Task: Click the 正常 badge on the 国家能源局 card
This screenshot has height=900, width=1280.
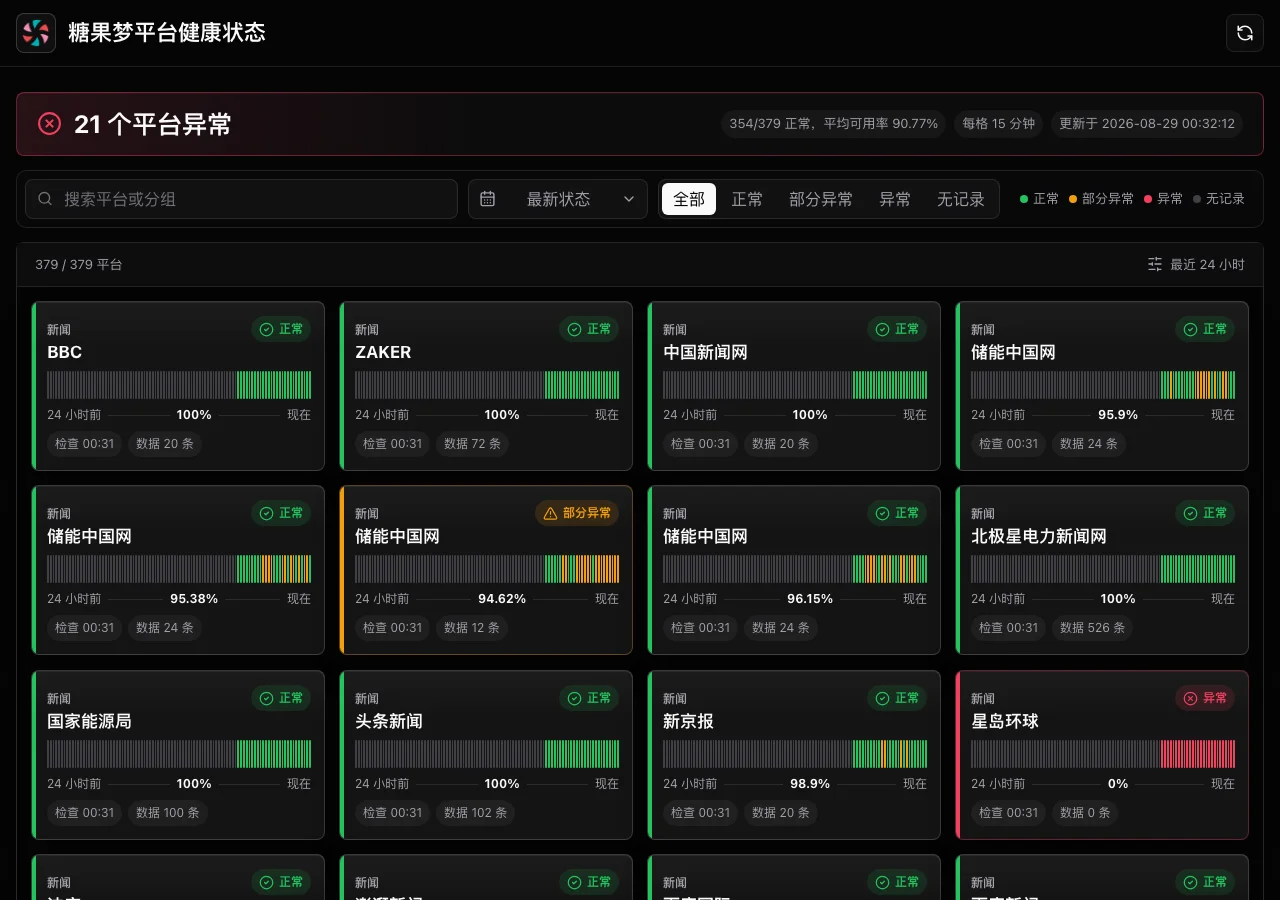Action: [x=281, y=698]
